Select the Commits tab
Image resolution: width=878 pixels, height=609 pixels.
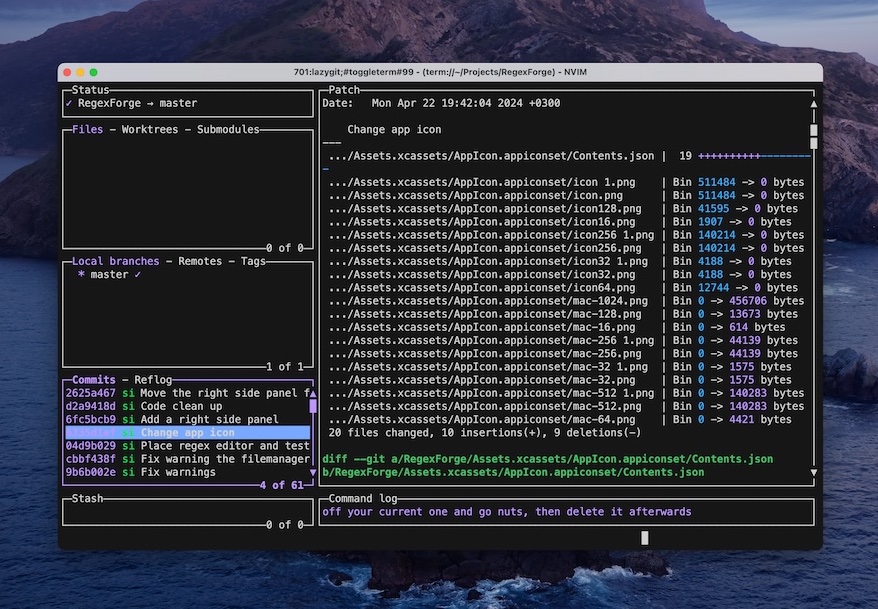(x=94, y=380)
